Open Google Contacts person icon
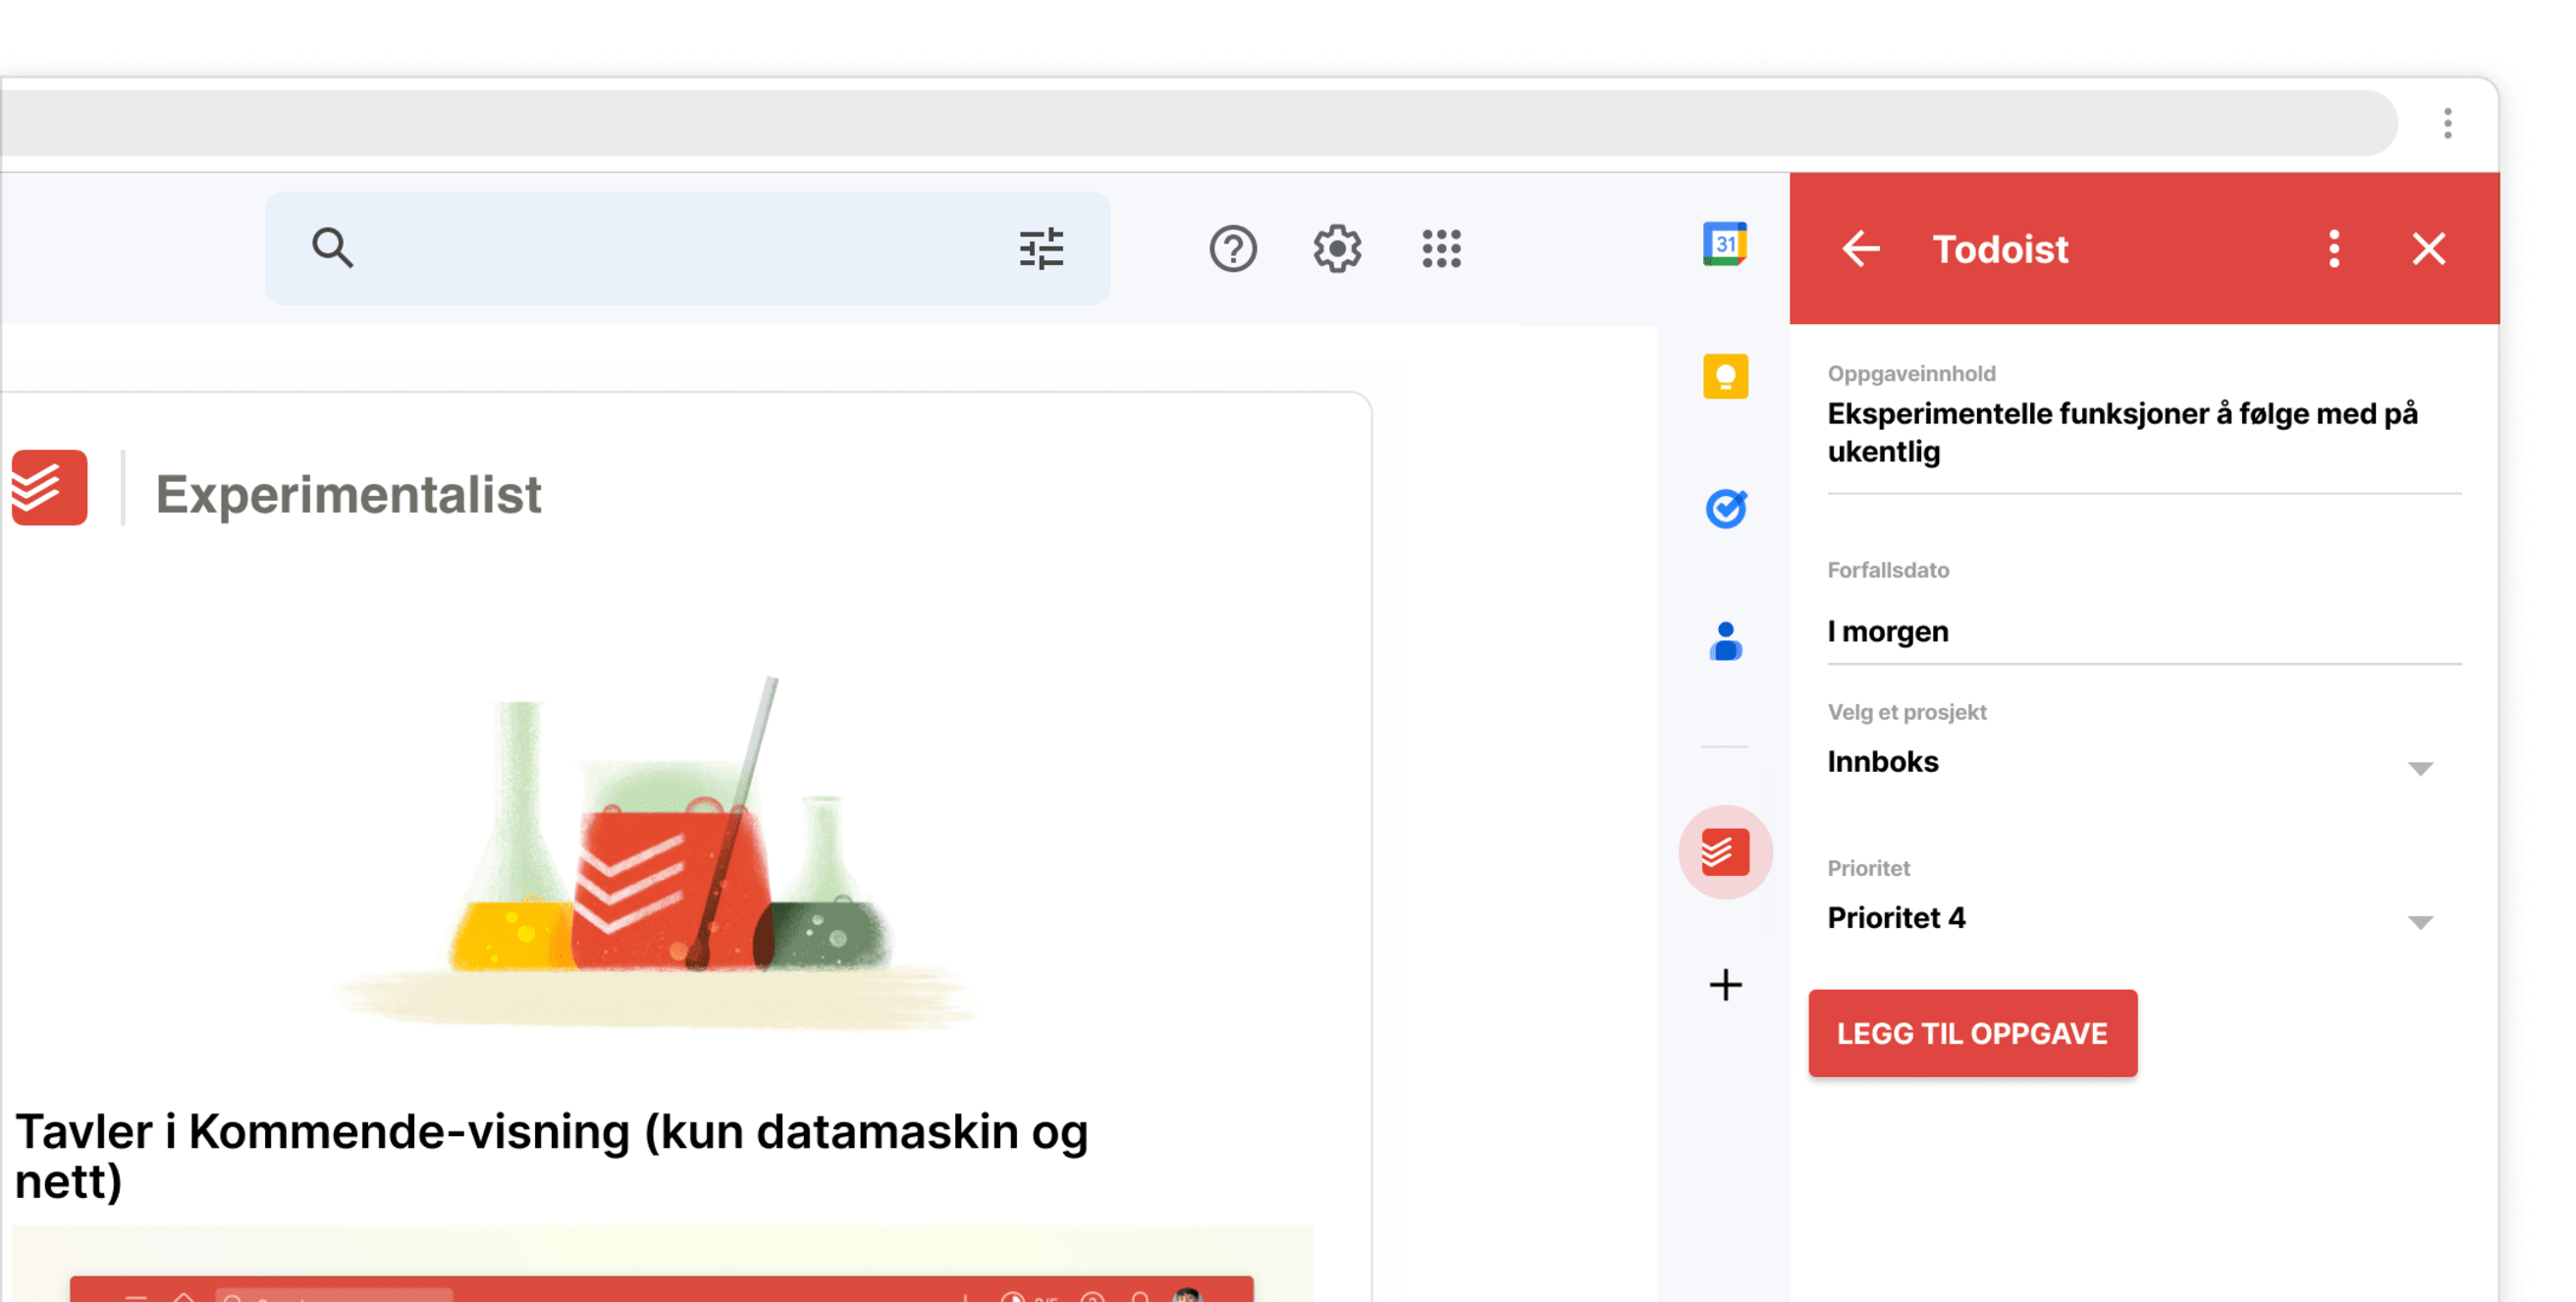This screenshot has height=1302, width=2576. click(x=1724, y=641)
